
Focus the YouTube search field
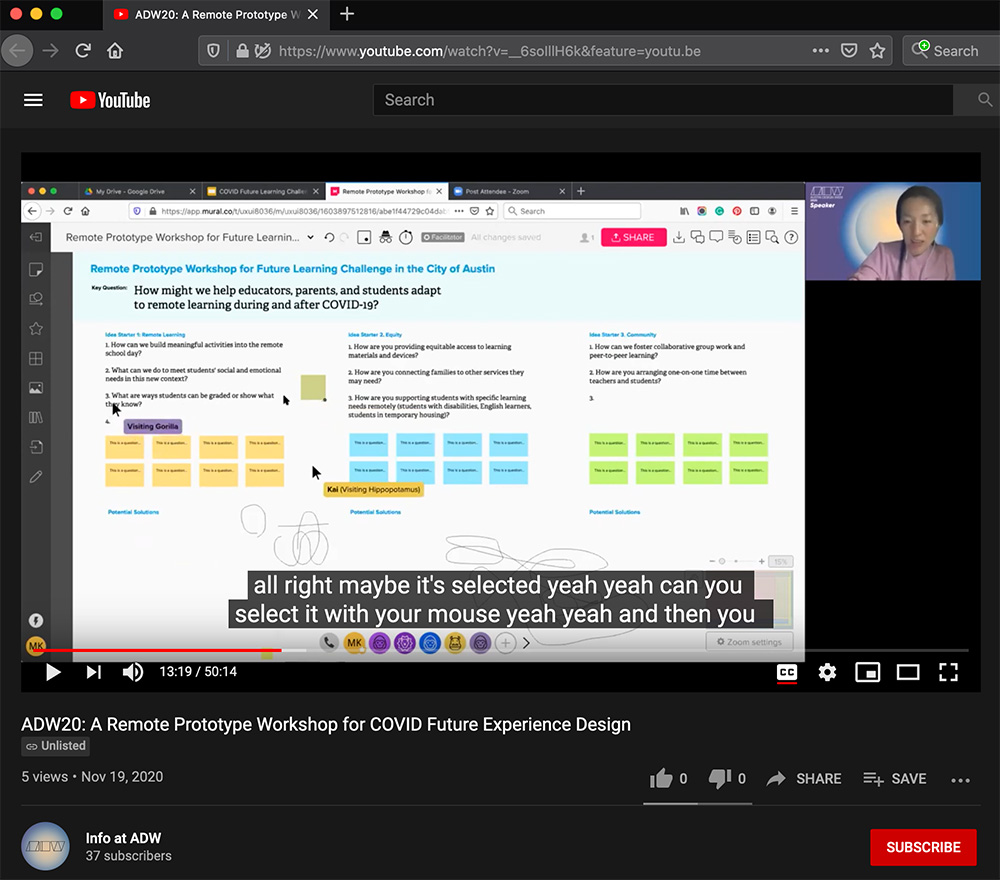[663, 100]
